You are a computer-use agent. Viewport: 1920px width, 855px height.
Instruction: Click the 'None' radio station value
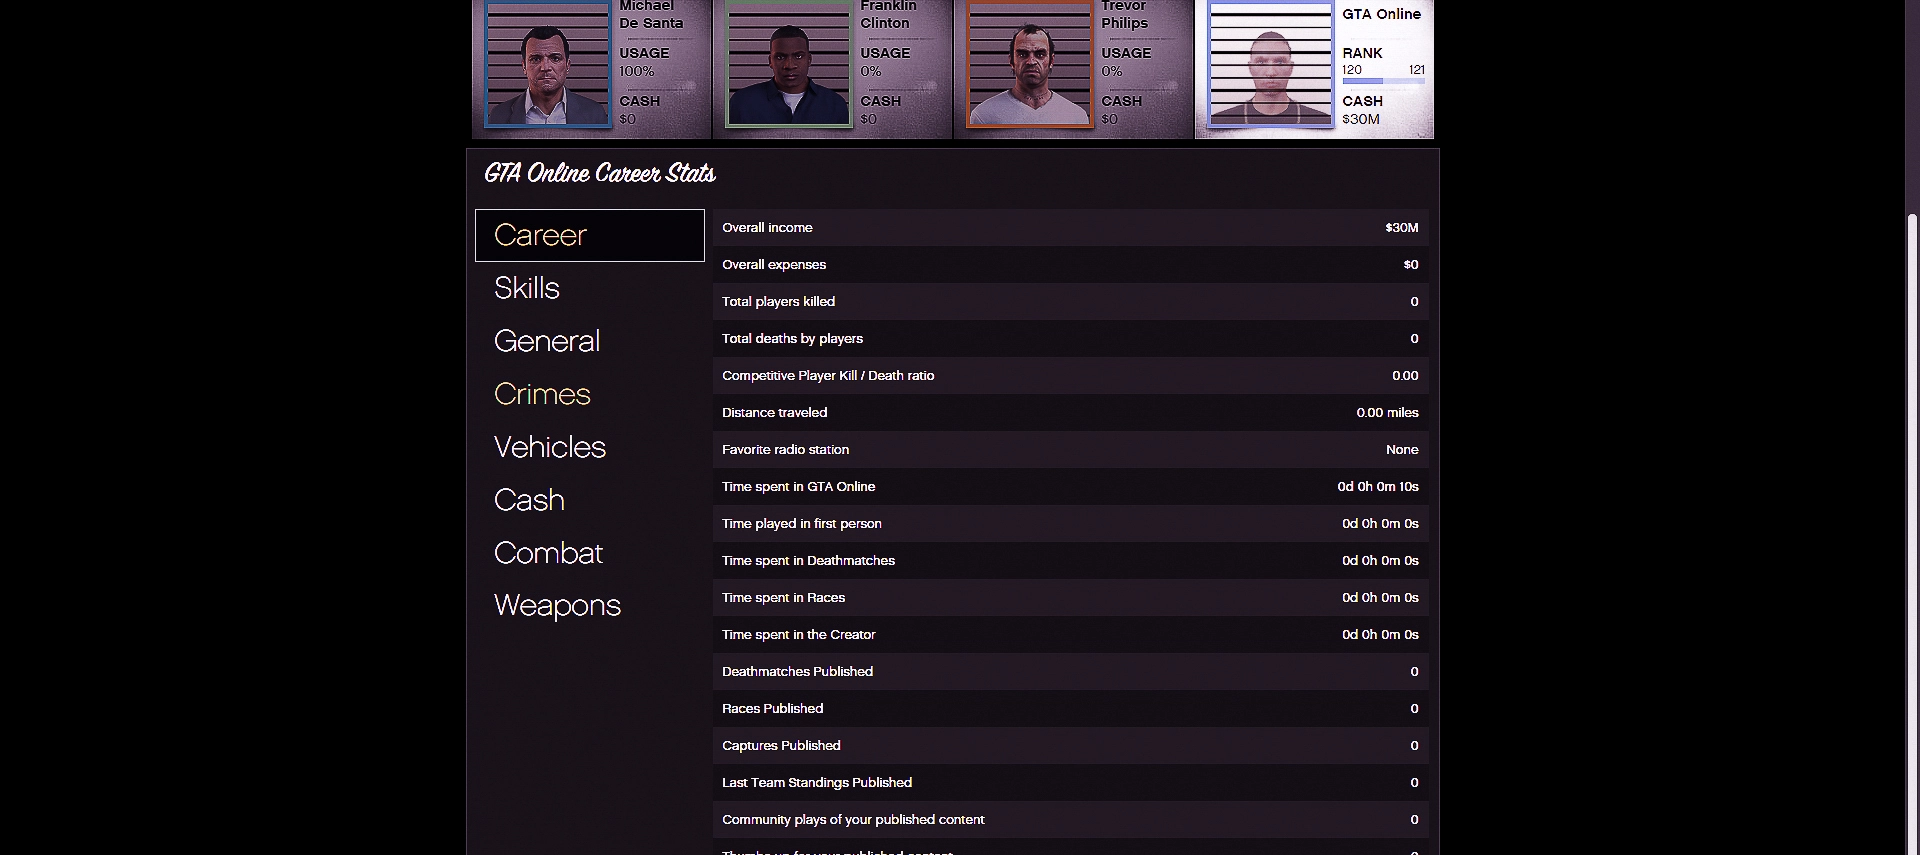(1402, 450)
